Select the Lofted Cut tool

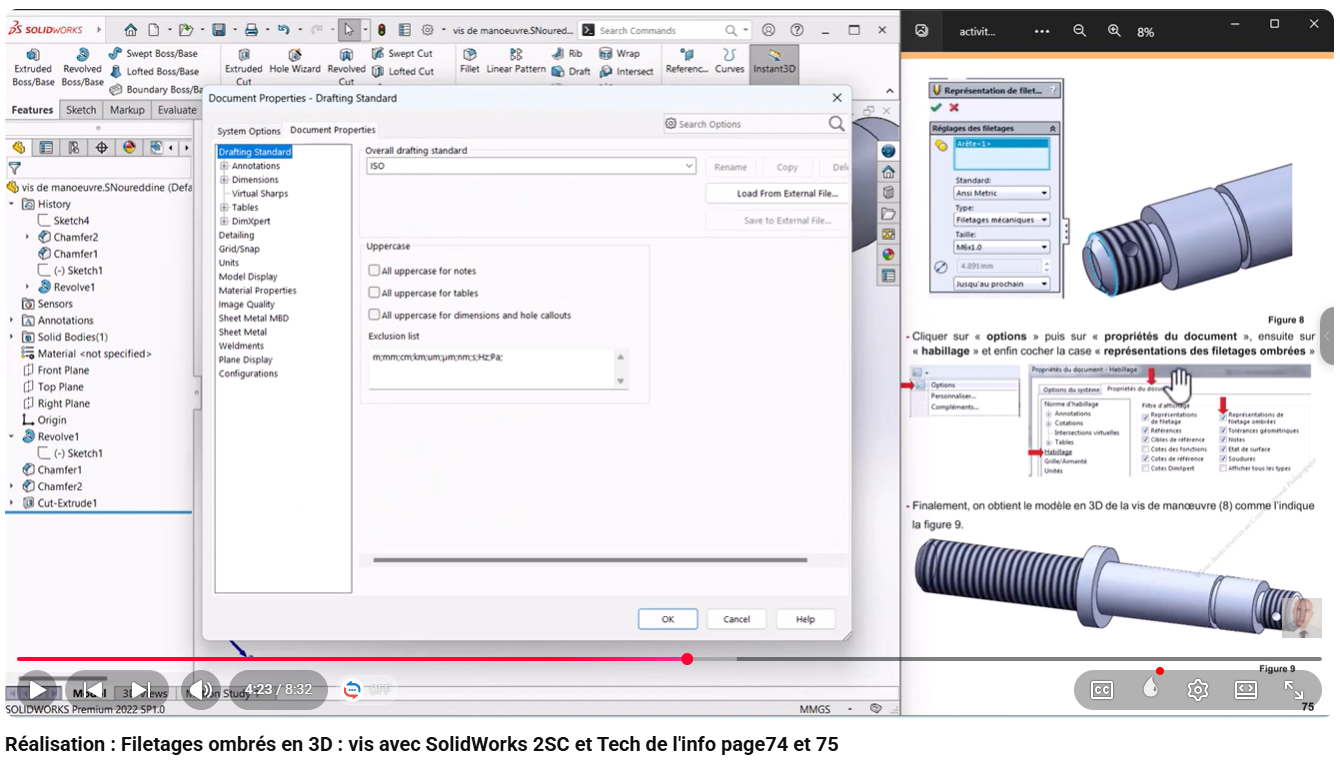tap(402, 71)
